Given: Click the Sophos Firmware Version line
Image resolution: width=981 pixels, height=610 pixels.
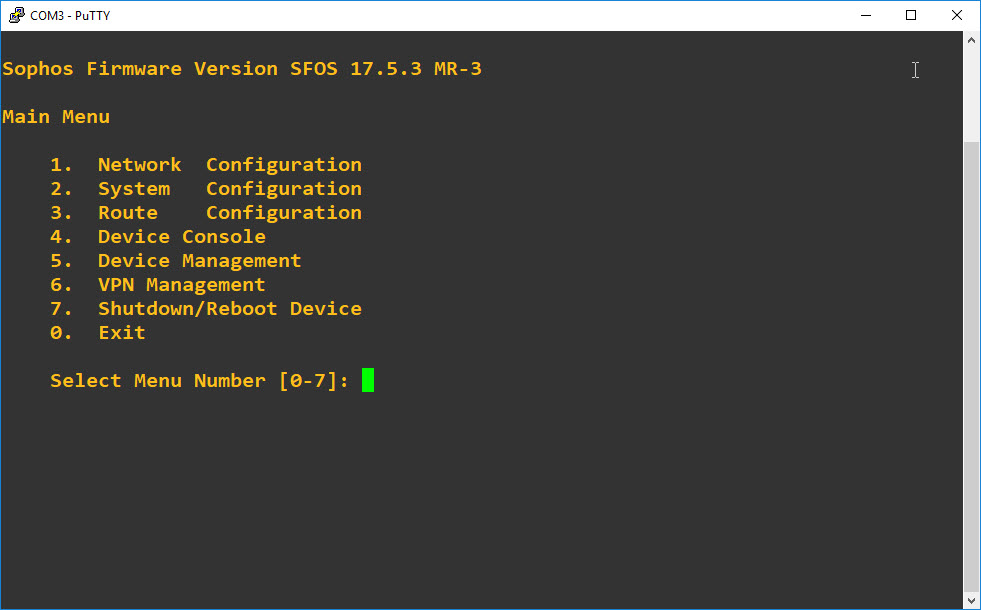Looking at the screenshot, I should coord(242,68).
